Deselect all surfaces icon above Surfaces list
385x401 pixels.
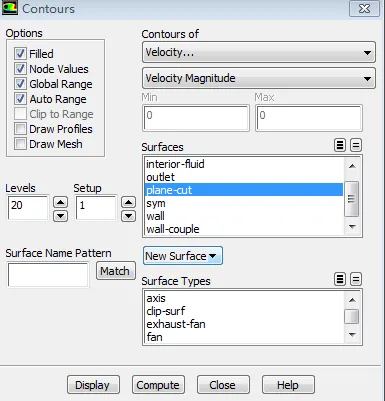(x=356, y=145)
